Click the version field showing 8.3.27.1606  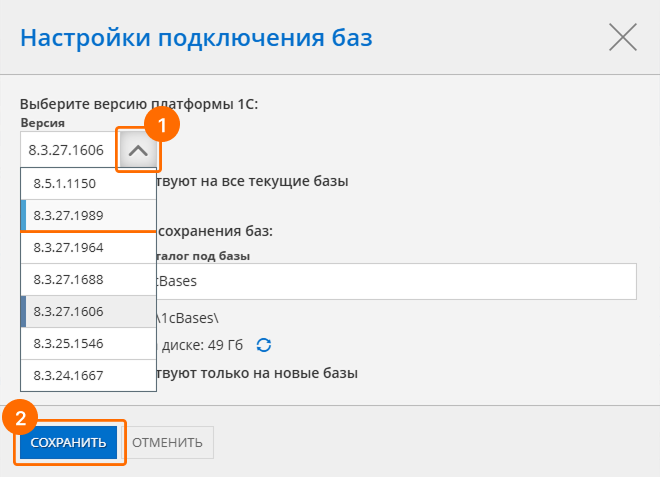pos(68,151)
